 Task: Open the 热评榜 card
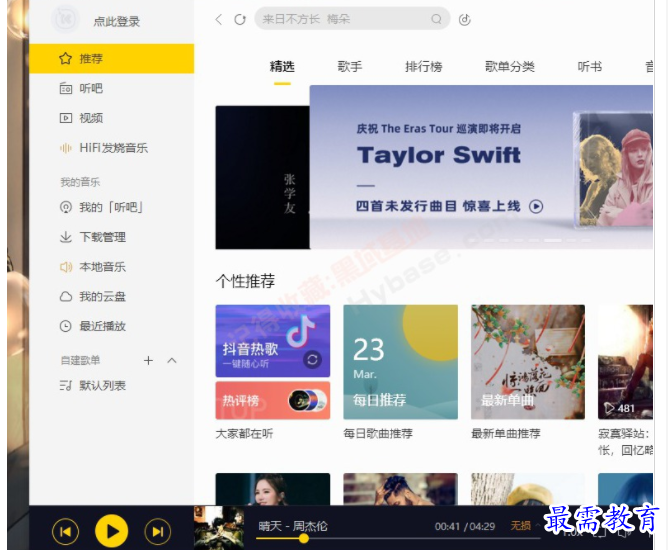273,400
